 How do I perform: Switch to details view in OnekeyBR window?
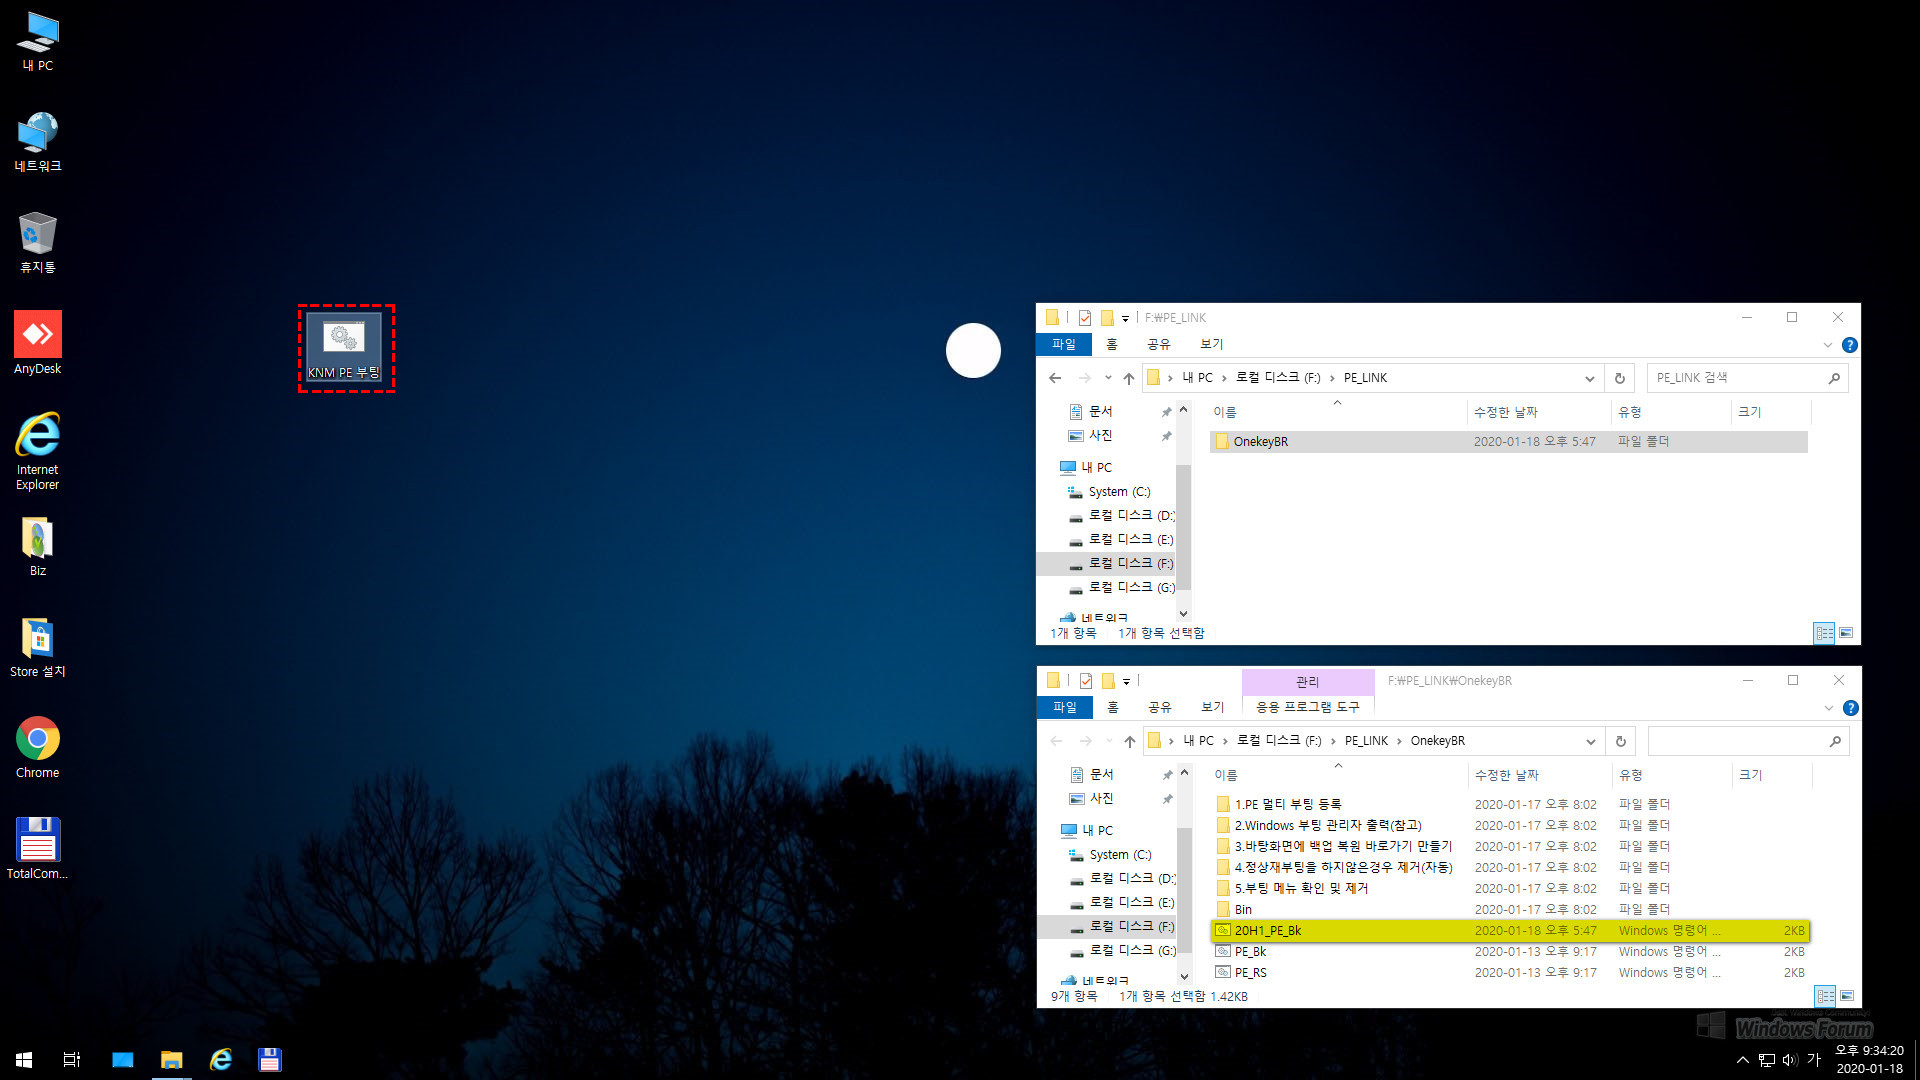[1826, 996]
